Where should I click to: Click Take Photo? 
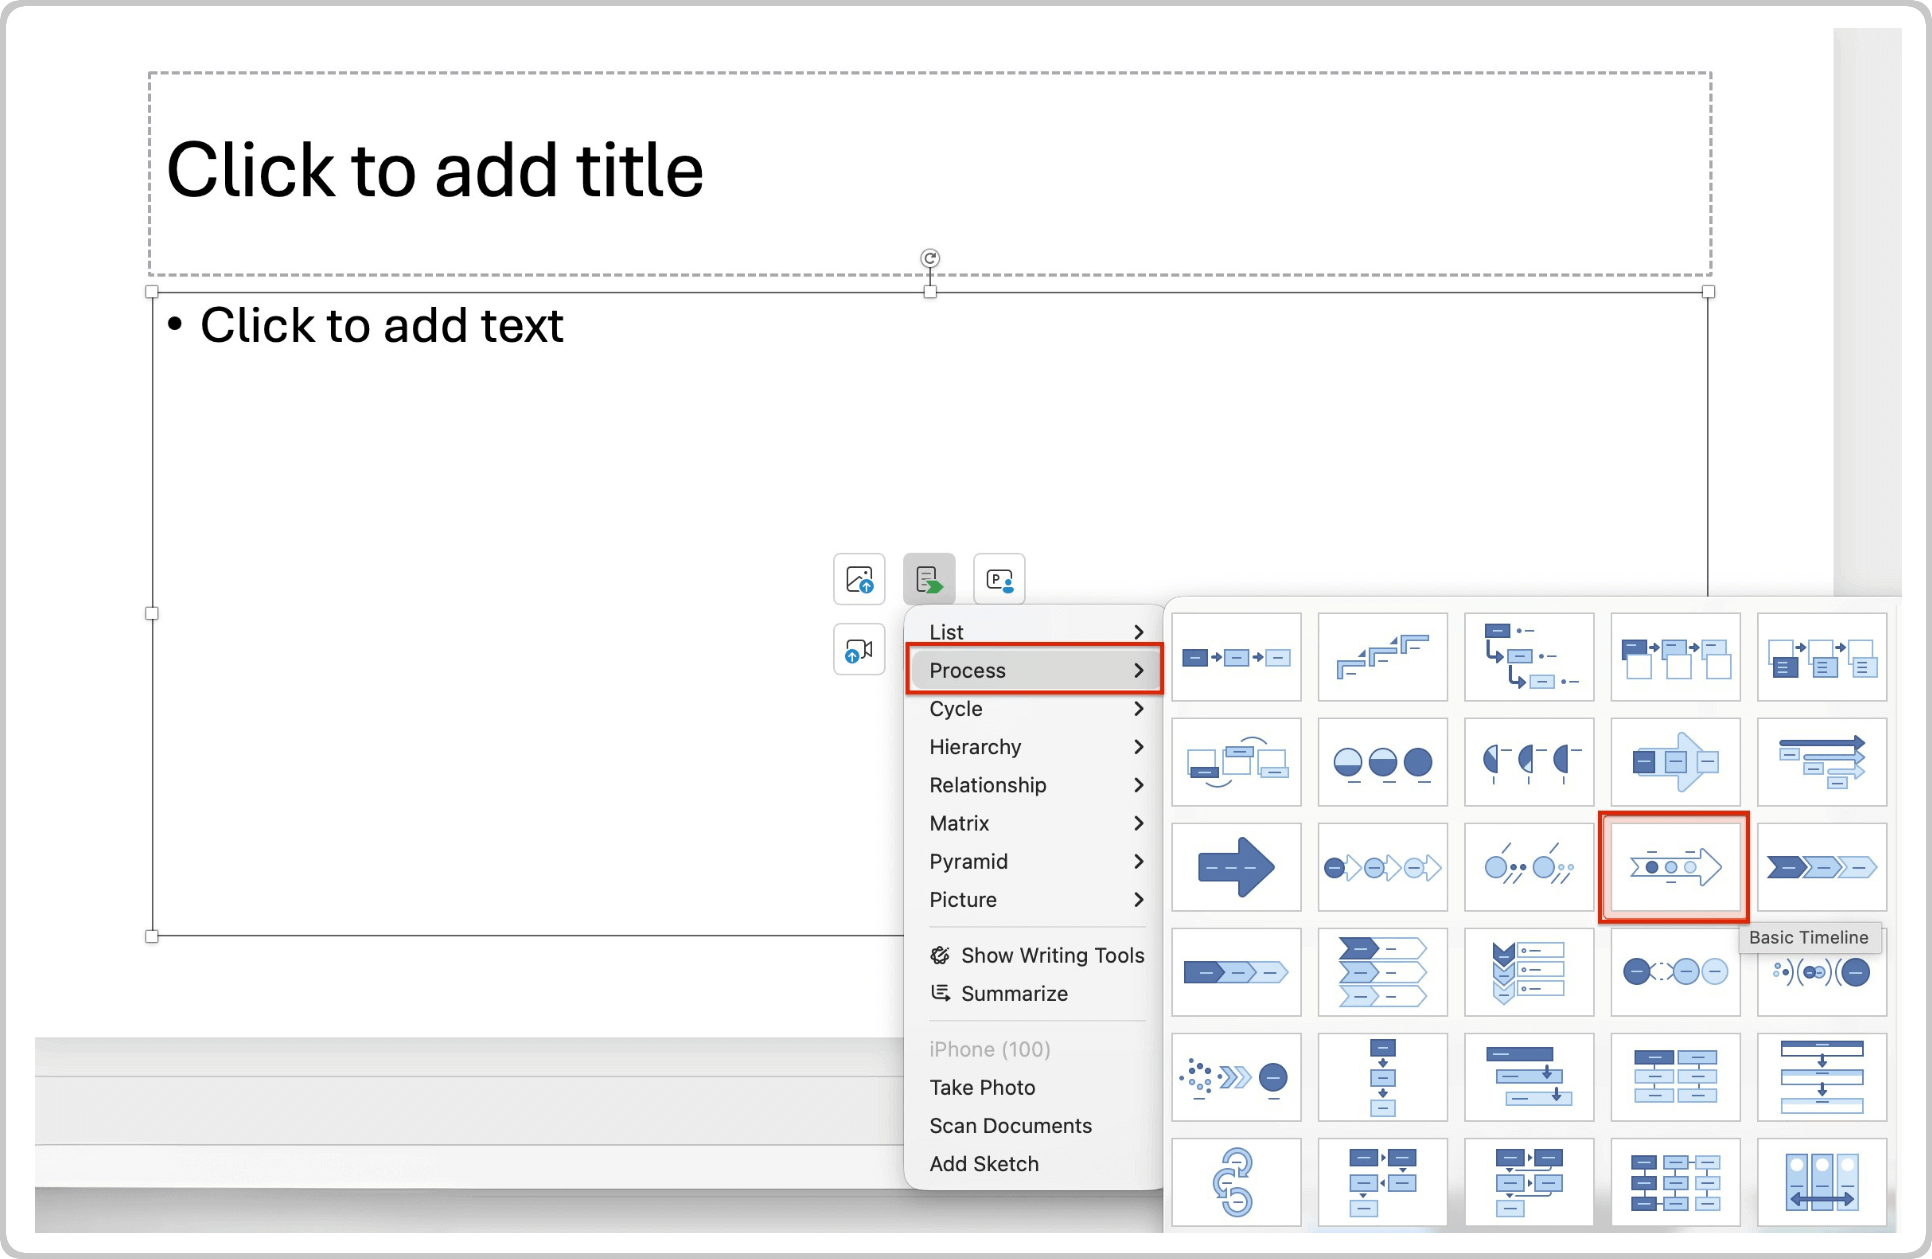coord(982,1087)
